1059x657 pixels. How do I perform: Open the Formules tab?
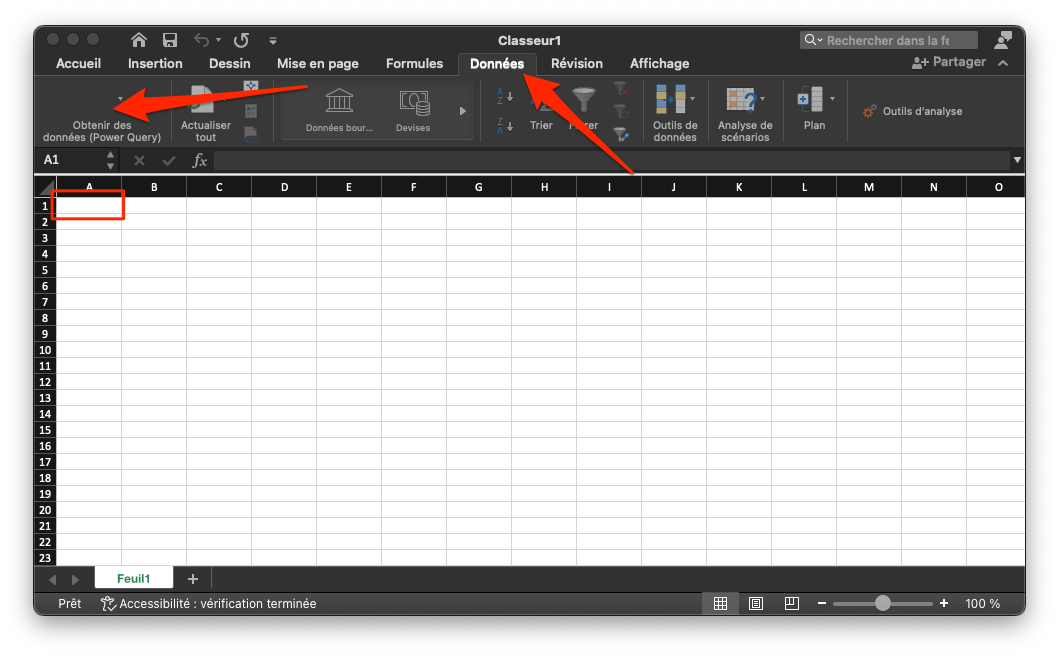tap(414, 63)
